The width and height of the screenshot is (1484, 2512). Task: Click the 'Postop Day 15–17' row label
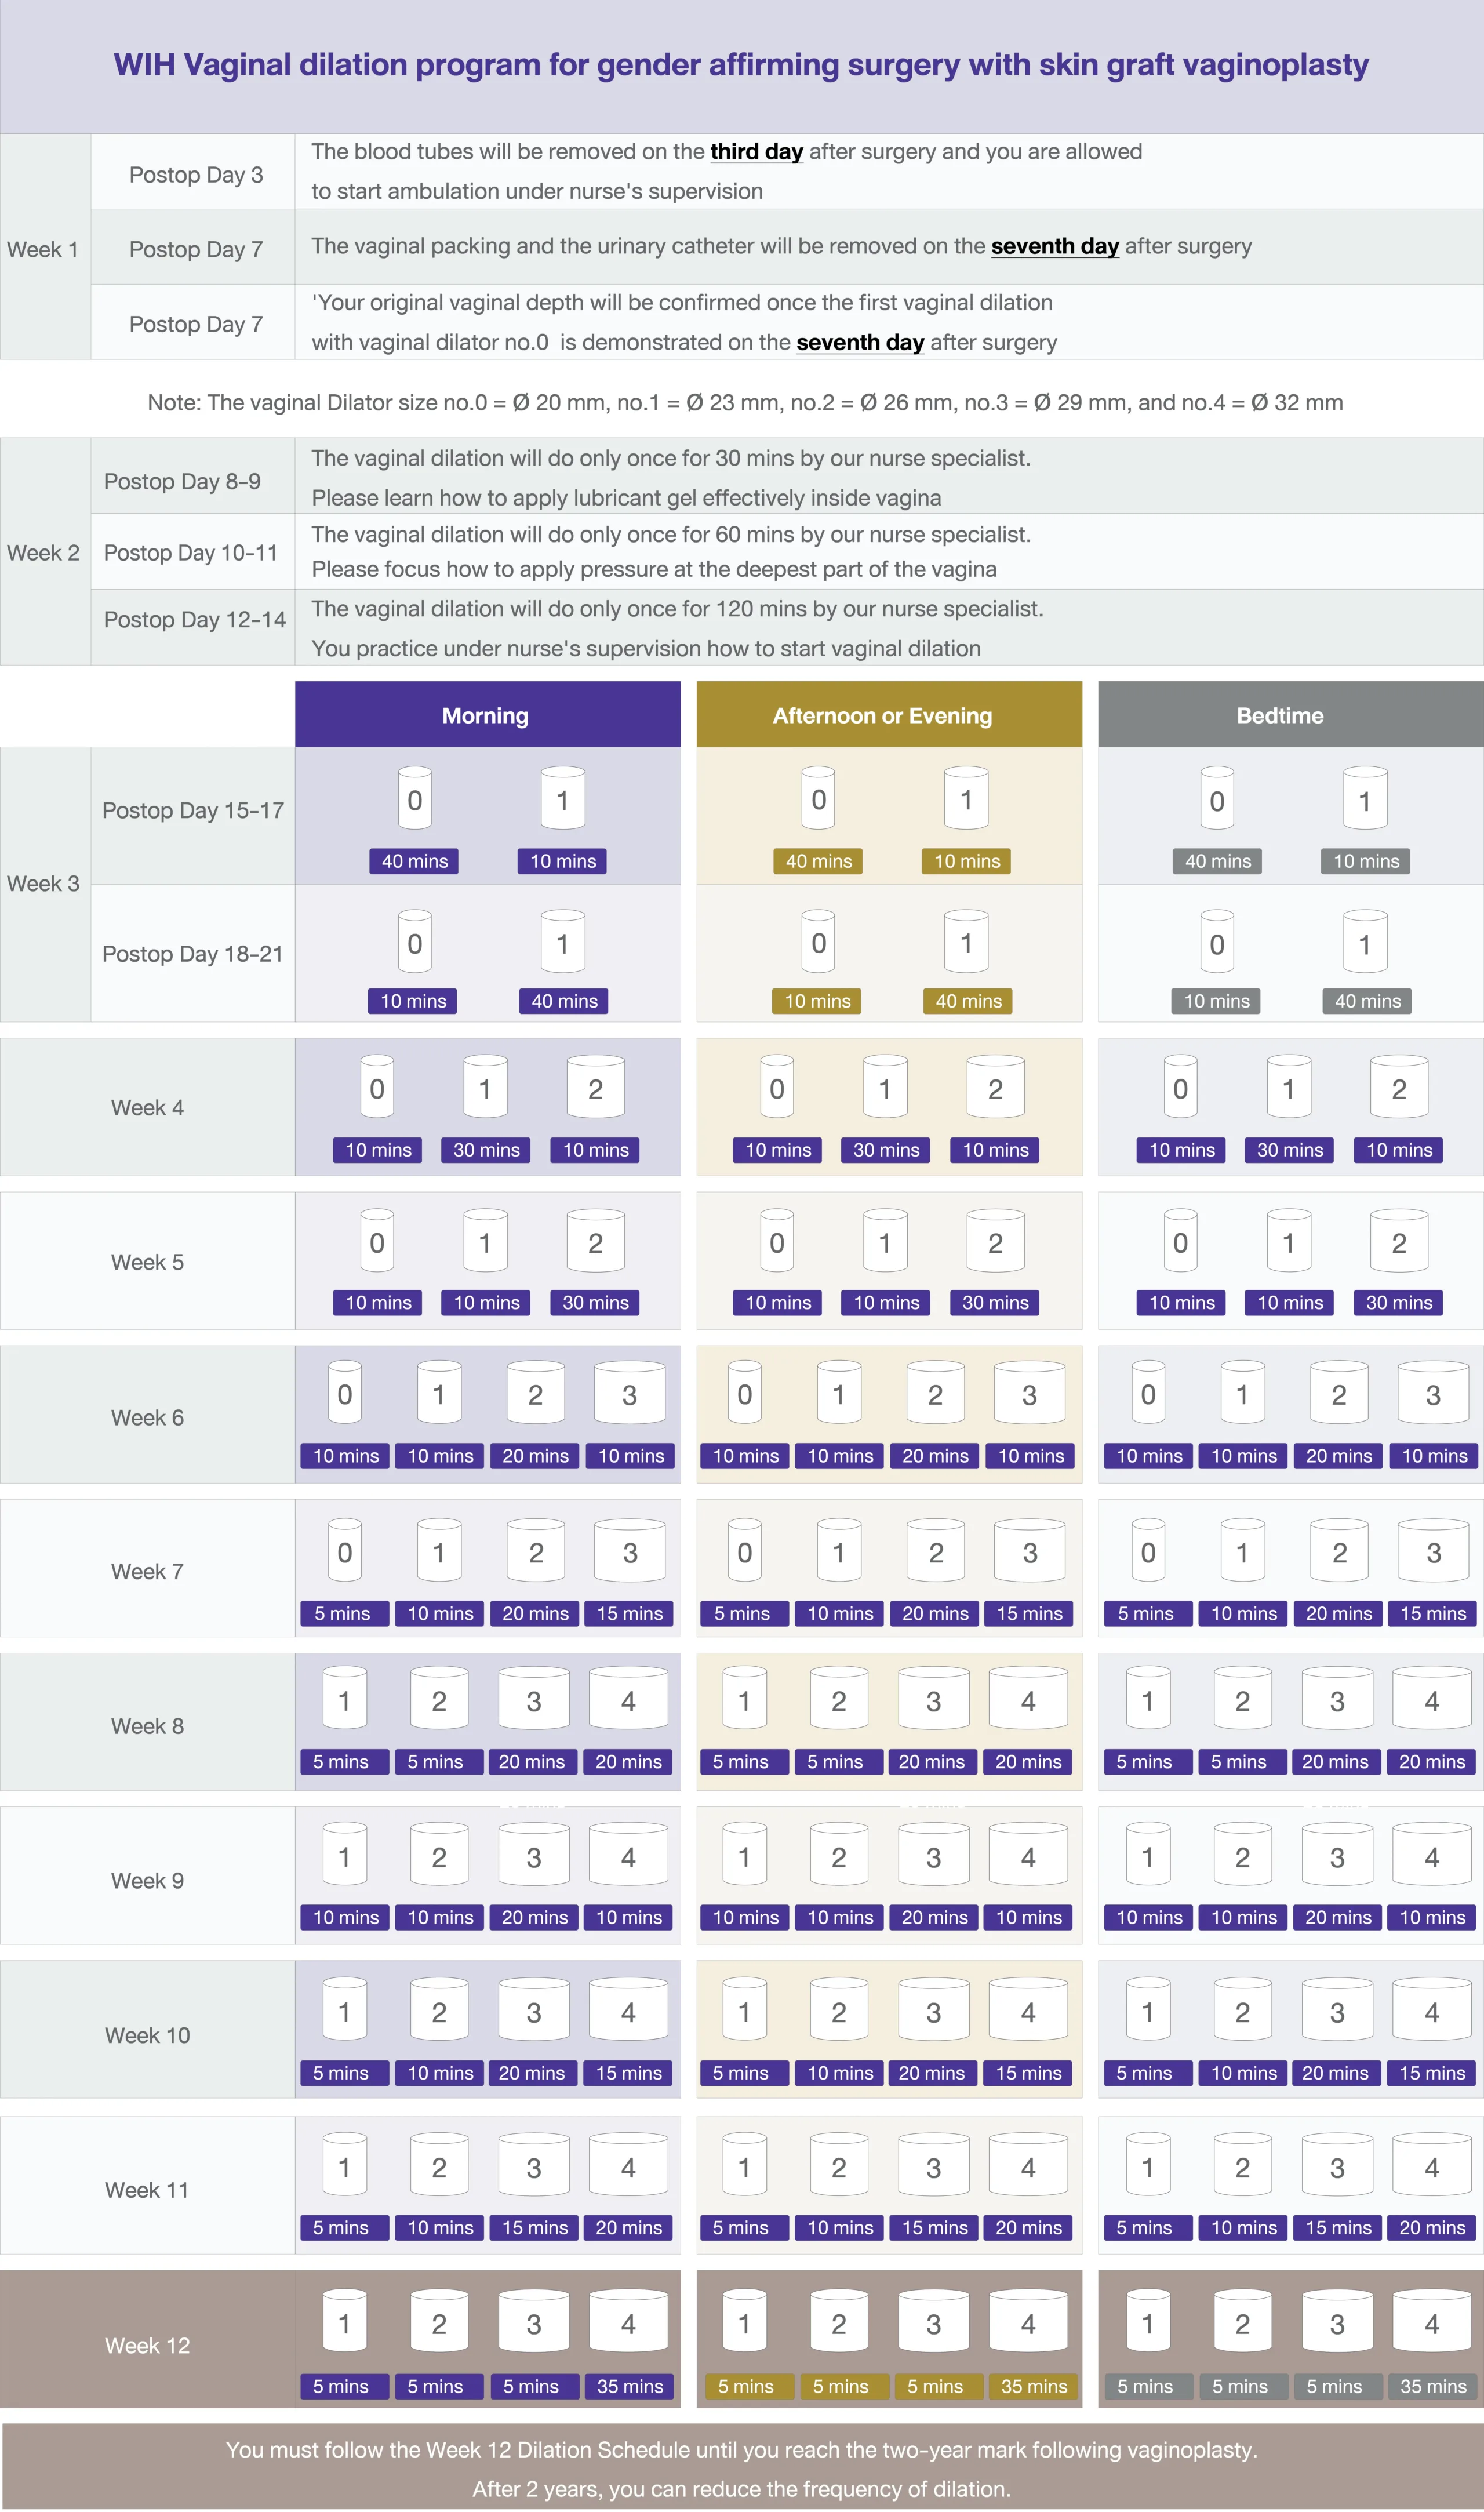(193, 815)
